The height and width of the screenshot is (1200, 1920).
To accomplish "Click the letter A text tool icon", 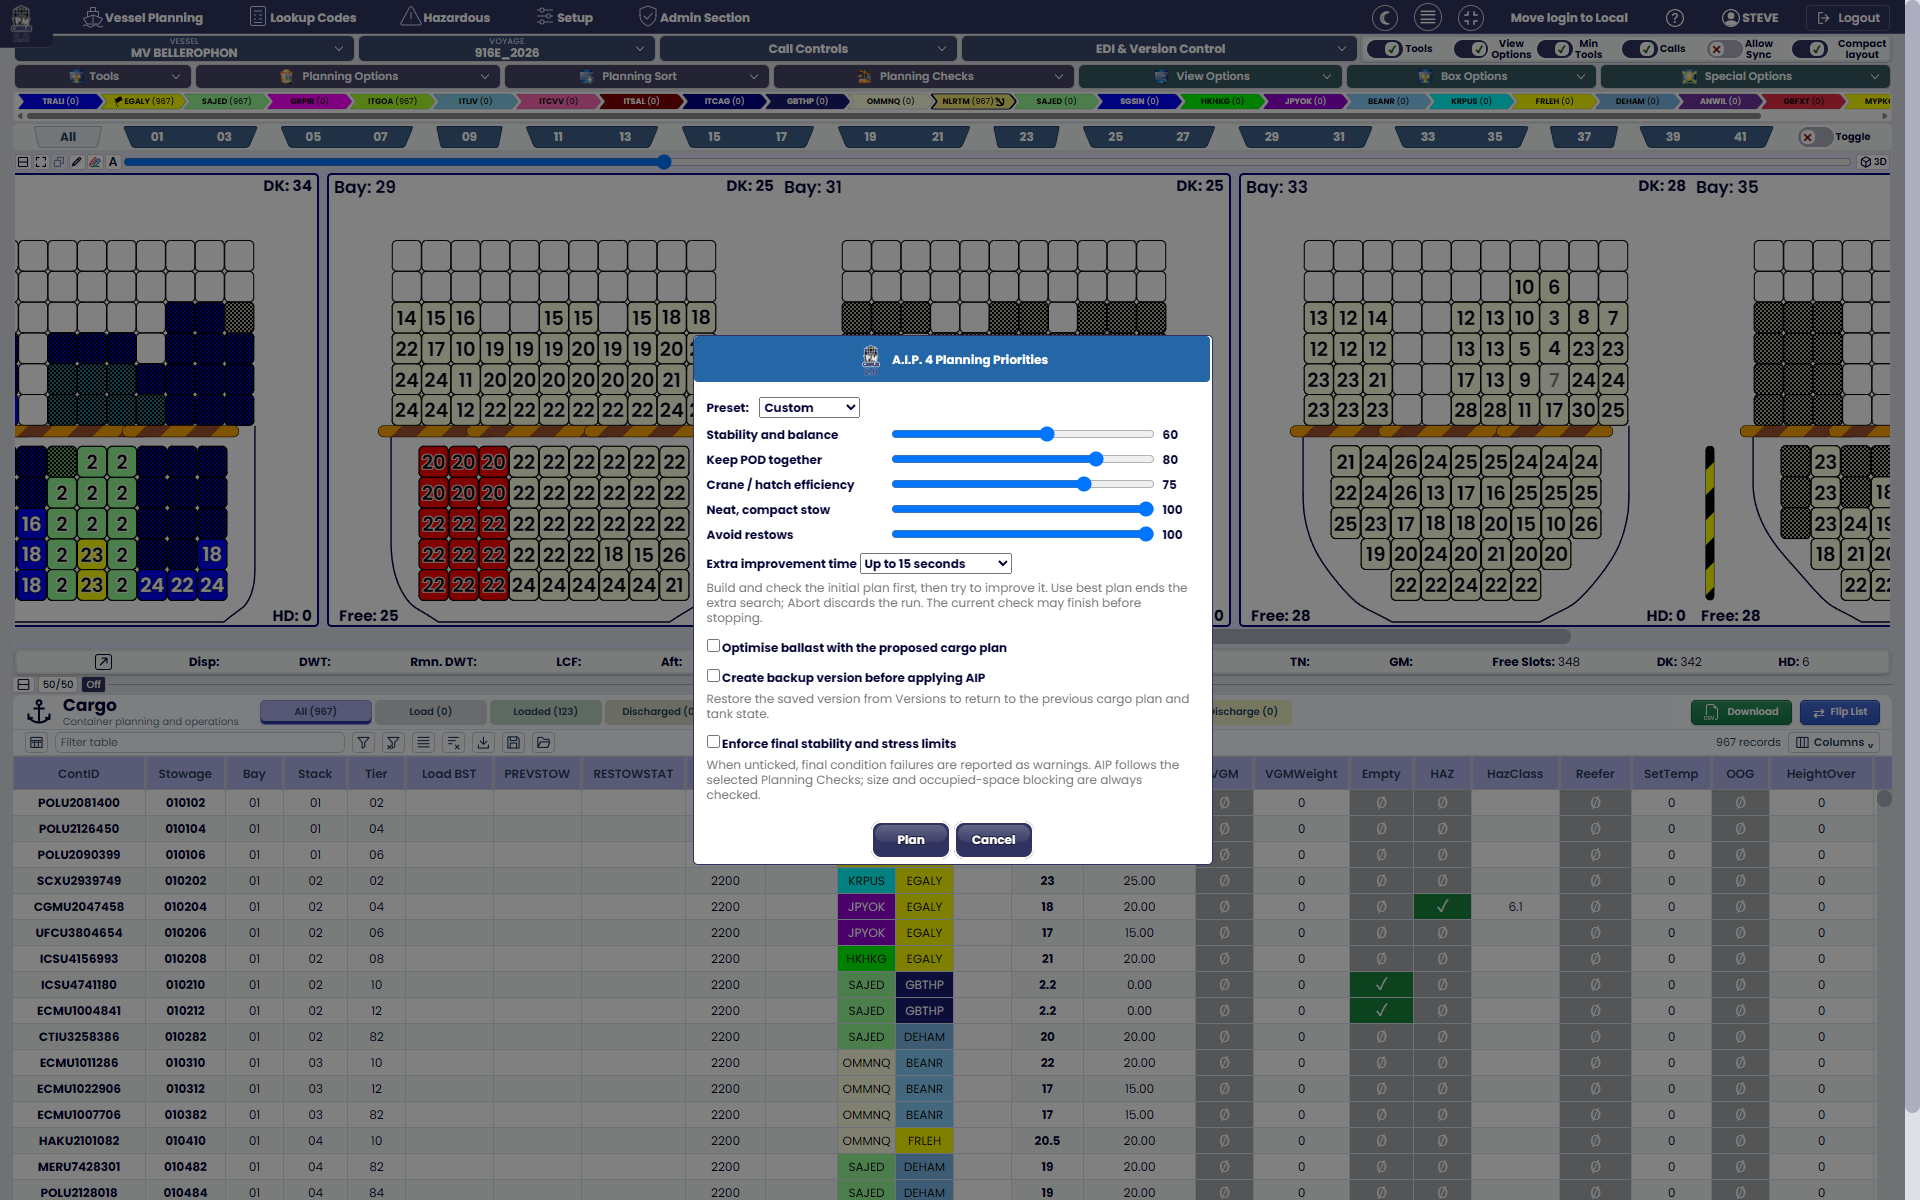I will coord(113,162).
